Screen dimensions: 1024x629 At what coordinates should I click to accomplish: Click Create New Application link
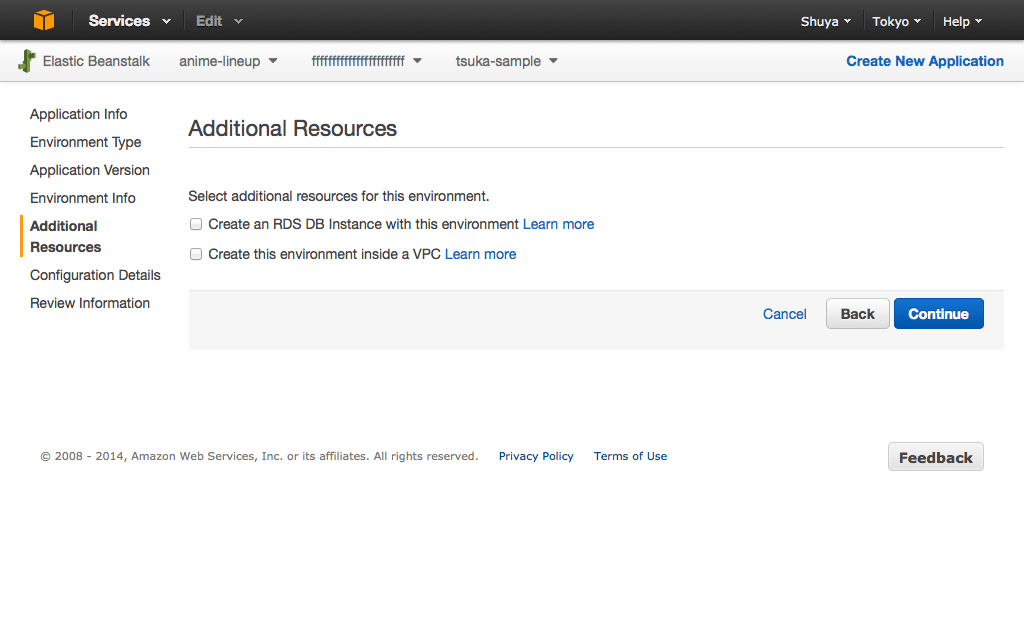[924, 61]
